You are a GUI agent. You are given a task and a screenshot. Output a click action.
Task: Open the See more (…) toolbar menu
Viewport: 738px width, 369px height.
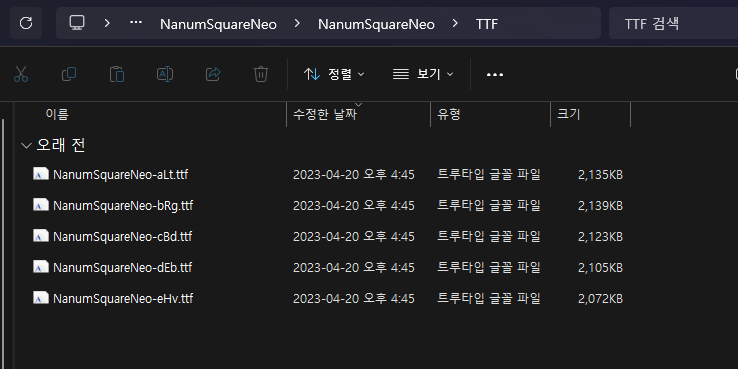[495, 74]
